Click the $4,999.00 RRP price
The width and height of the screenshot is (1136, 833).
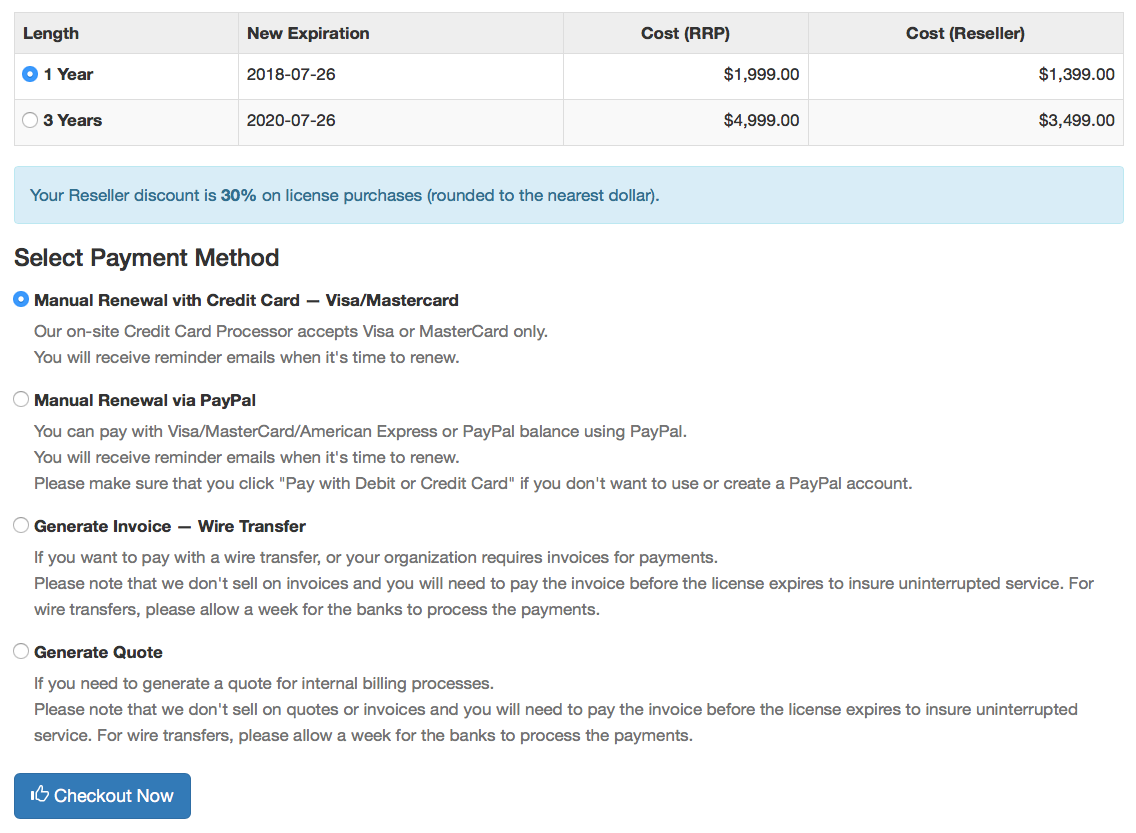pos(761,120)
